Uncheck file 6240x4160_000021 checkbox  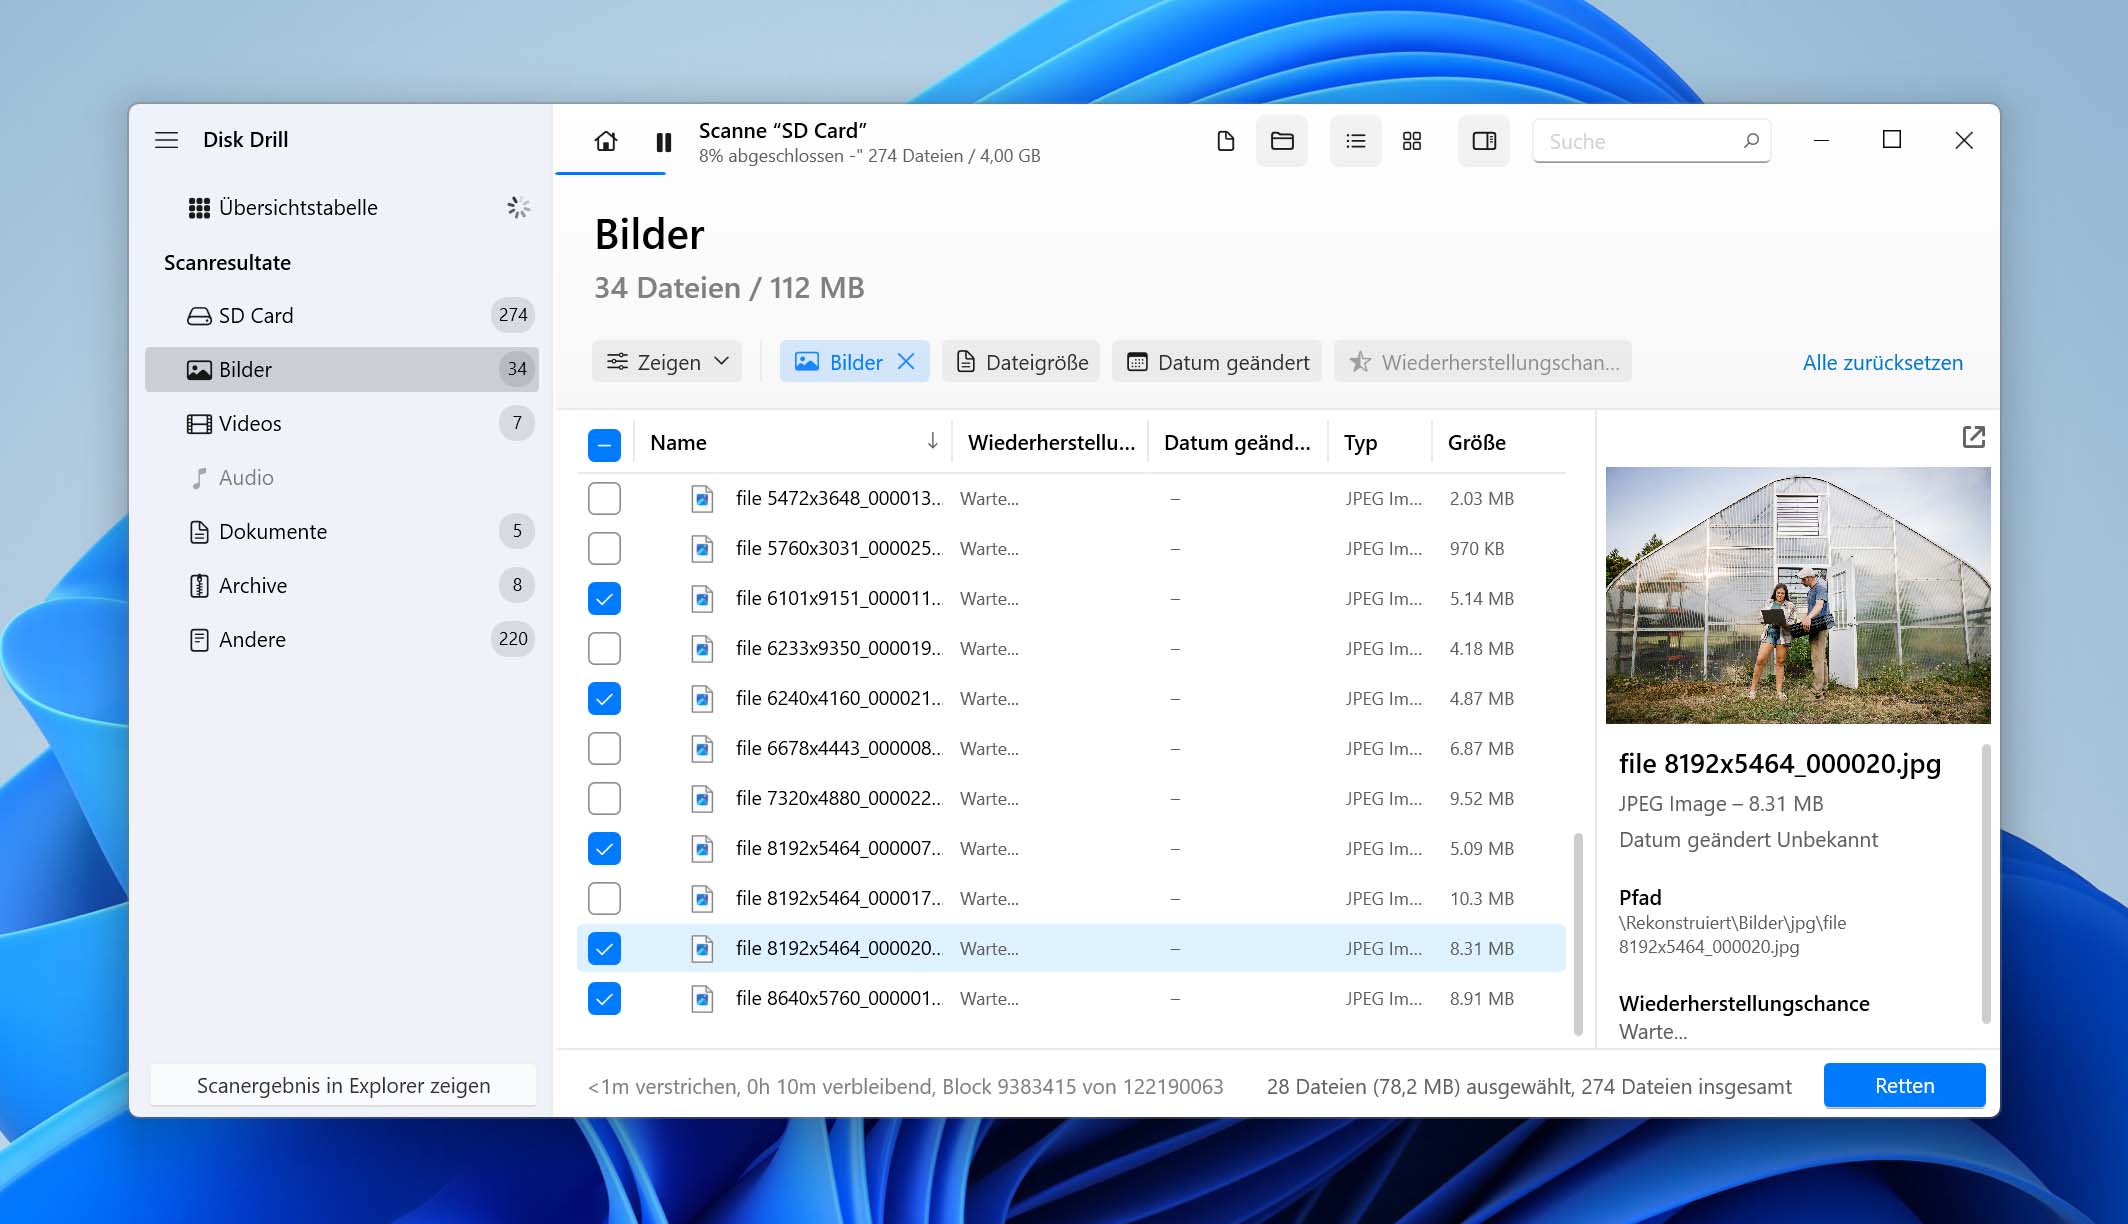click(604, 699)
